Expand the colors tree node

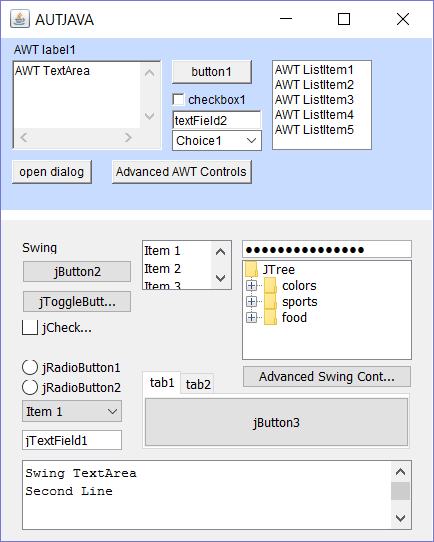[x=252, y=286]
